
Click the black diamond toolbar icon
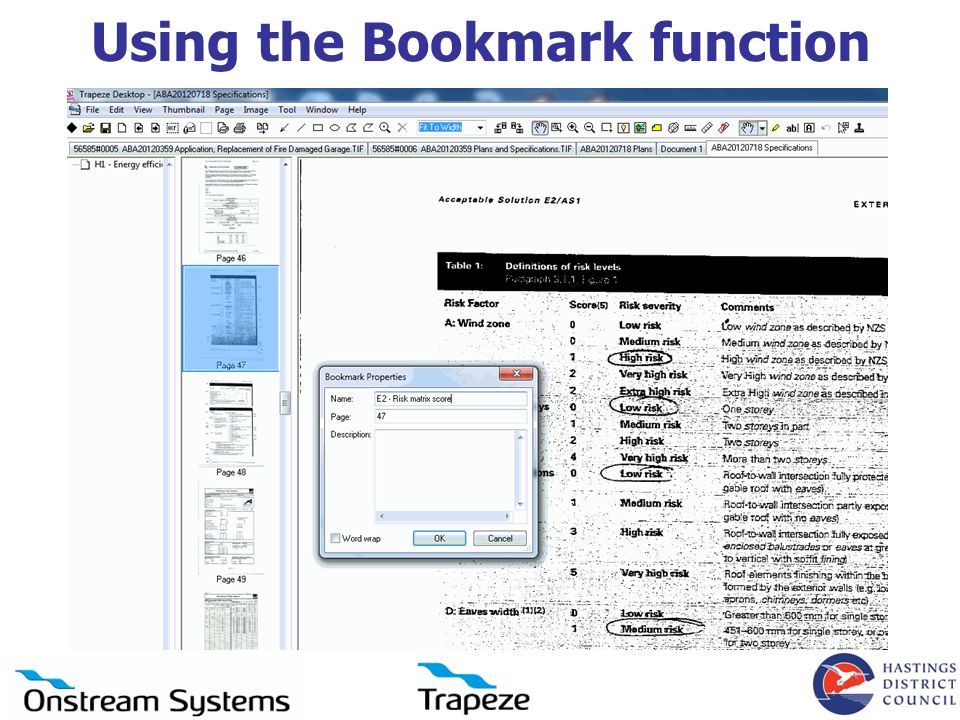click(x=72, y=128)
